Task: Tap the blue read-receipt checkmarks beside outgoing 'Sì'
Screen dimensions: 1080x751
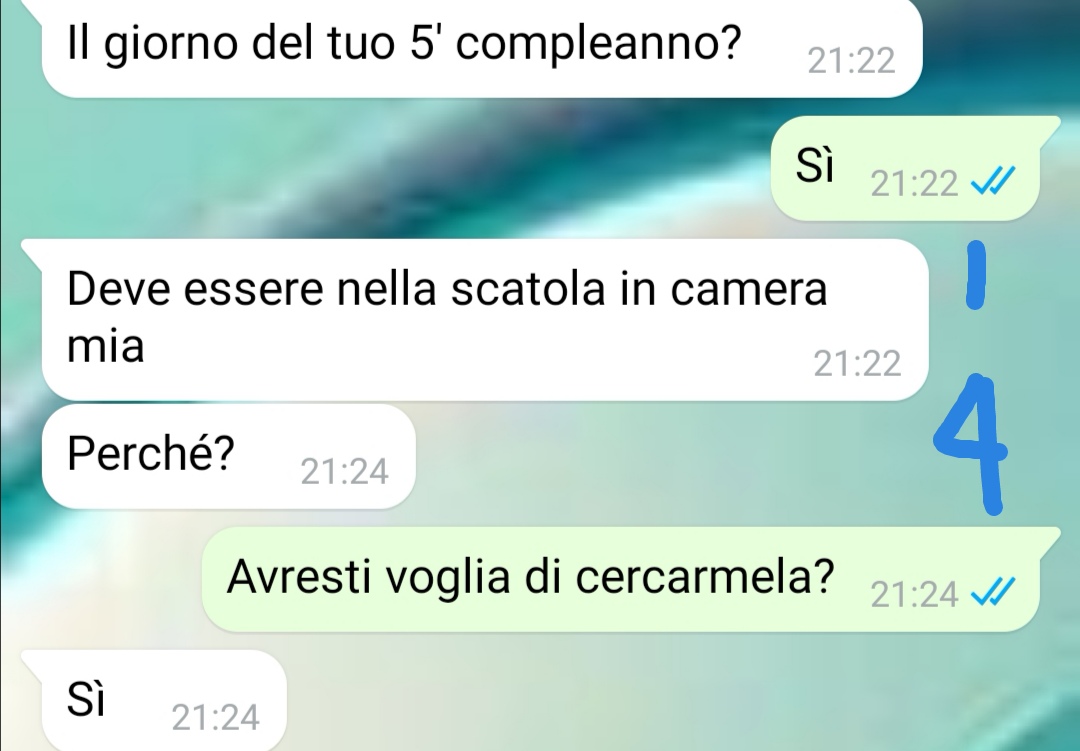Action: click(x=993, y=183)
